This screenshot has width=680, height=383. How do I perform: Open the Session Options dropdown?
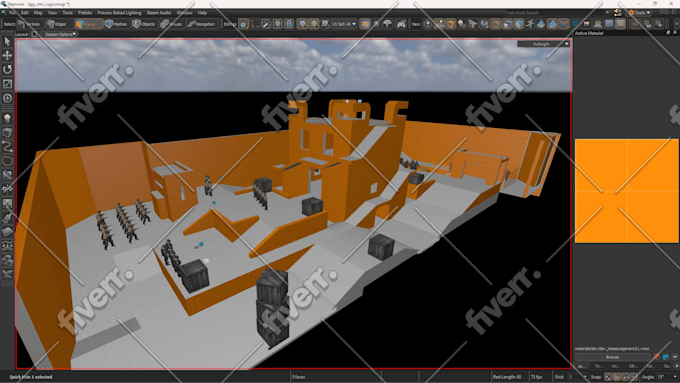coord(60,34)
